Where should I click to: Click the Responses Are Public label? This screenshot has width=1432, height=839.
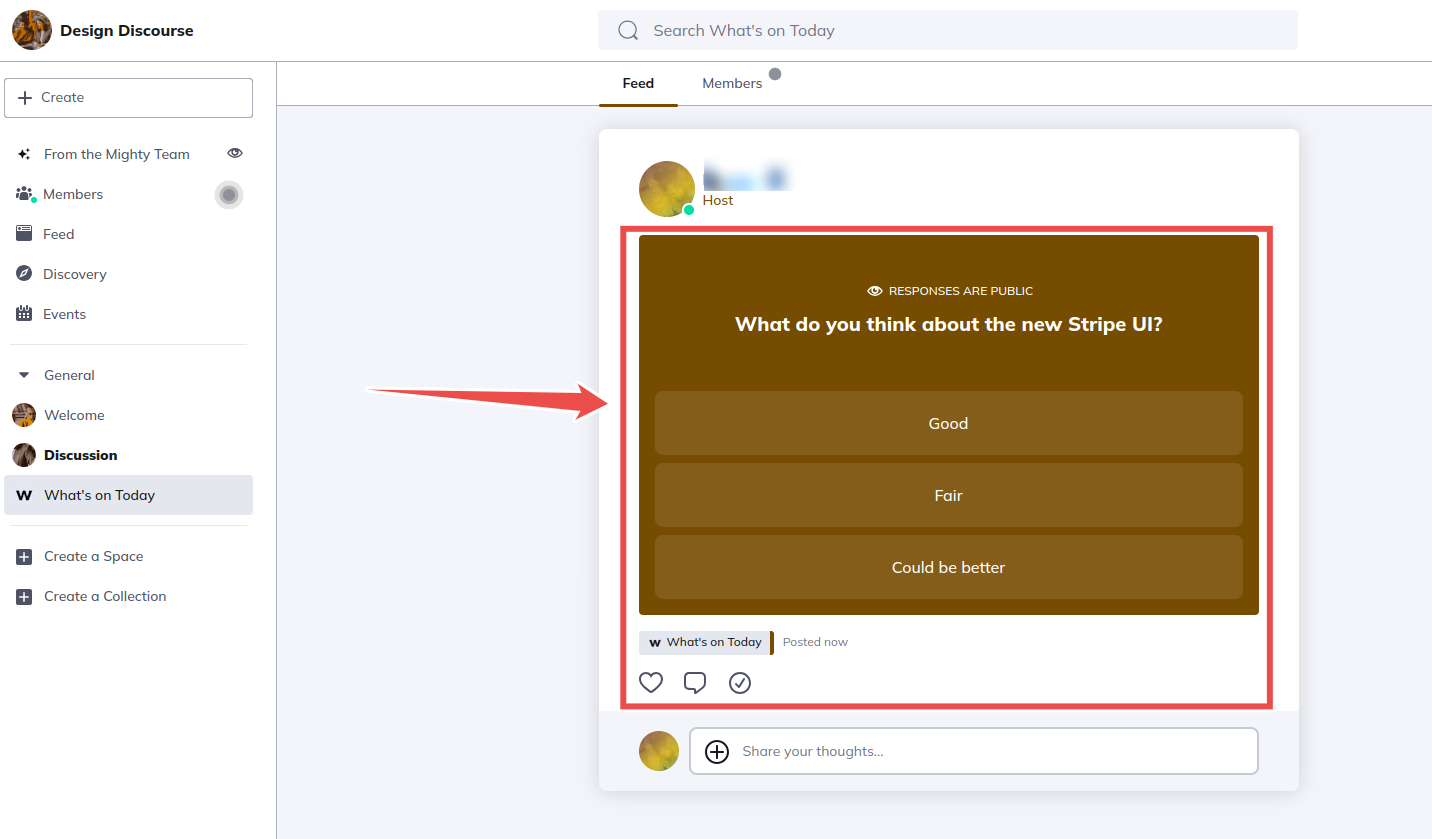point(949,291)
